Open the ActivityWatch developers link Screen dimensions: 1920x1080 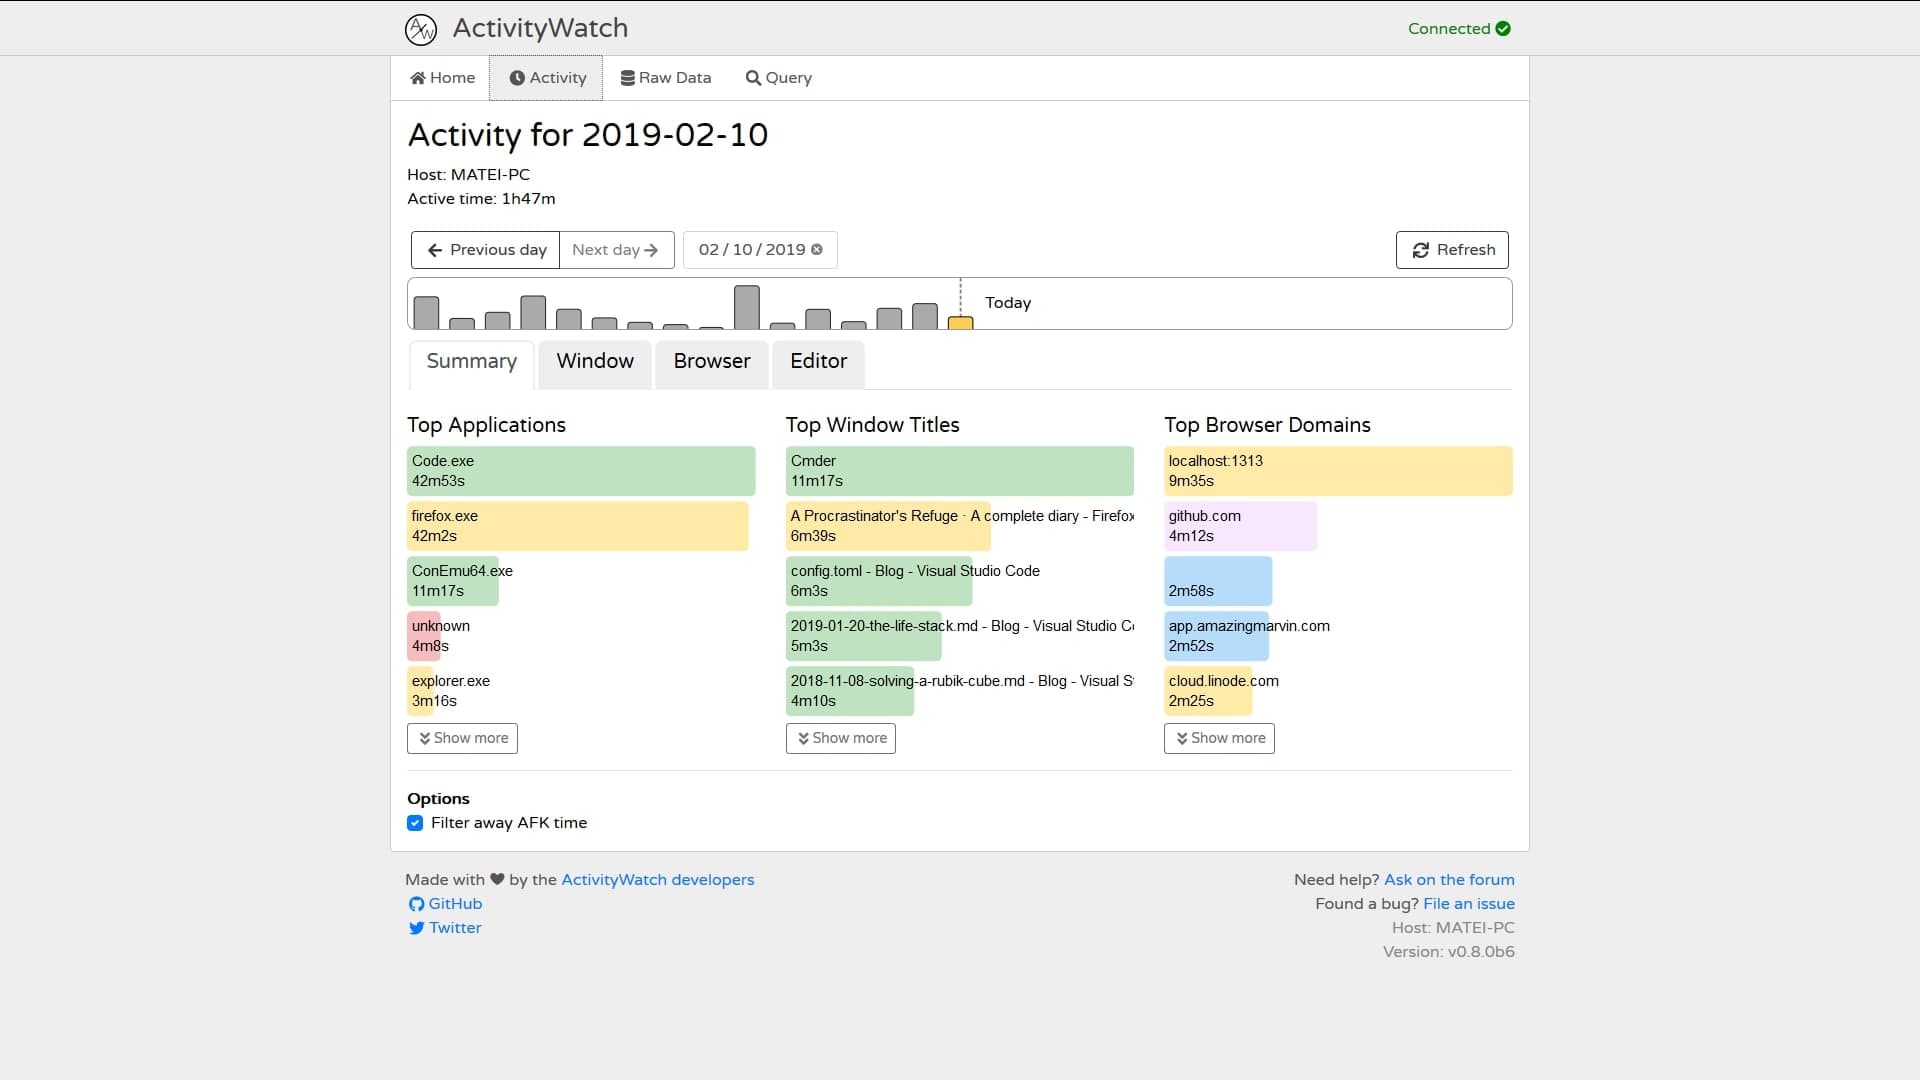pos(658,880)
